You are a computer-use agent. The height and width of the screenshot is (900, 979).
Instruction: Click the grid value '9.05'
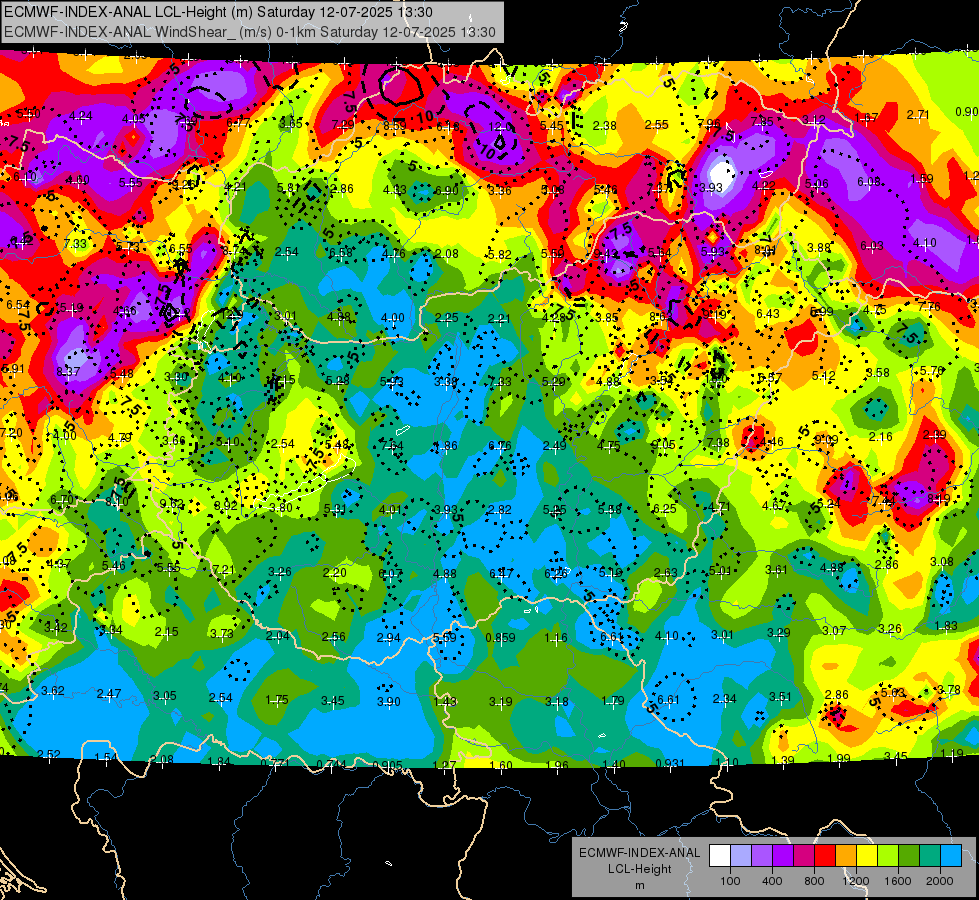[663, 444]
